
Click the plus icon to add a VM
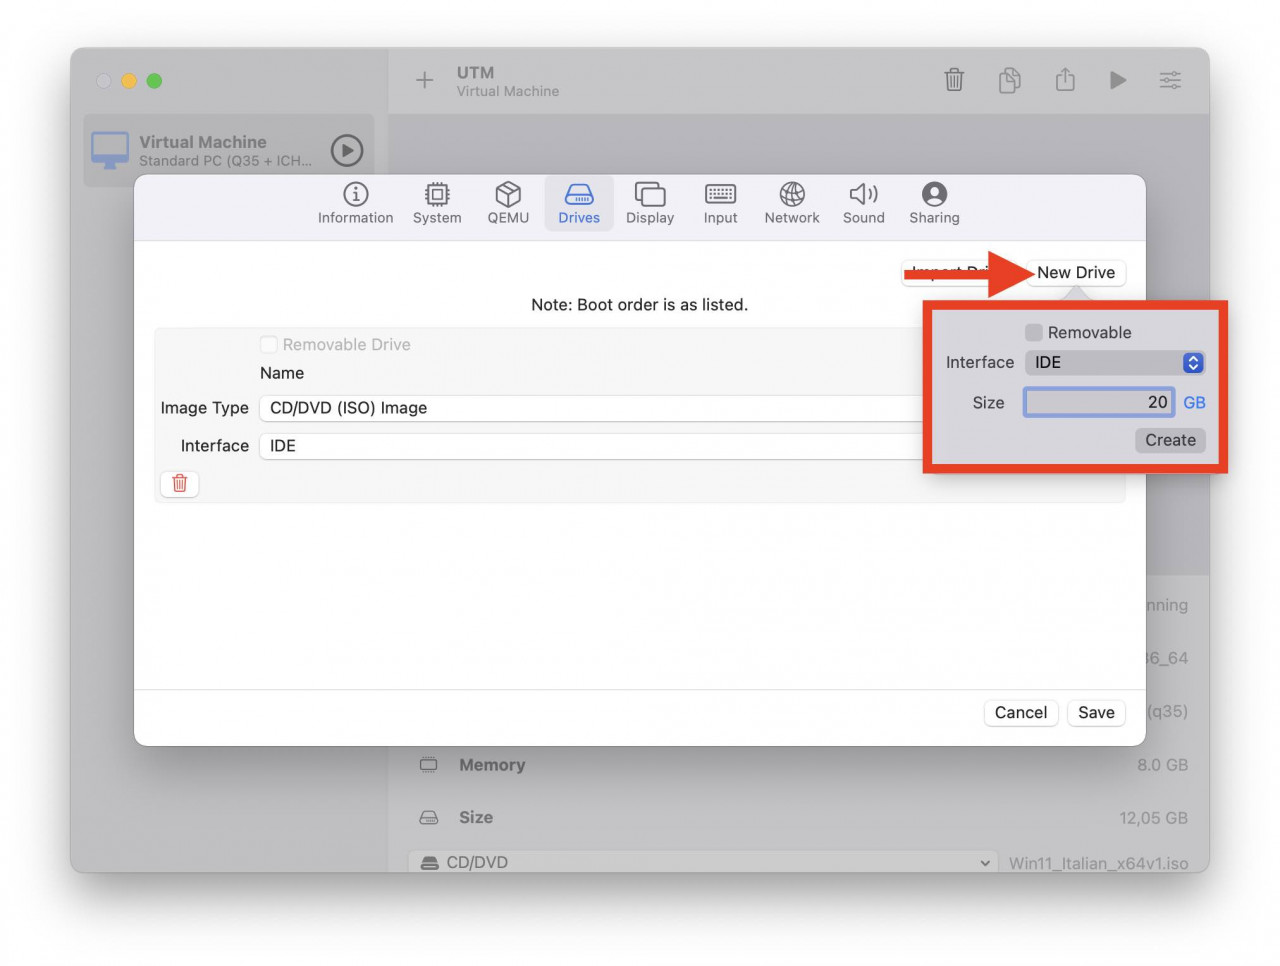[x=425, y=80]
